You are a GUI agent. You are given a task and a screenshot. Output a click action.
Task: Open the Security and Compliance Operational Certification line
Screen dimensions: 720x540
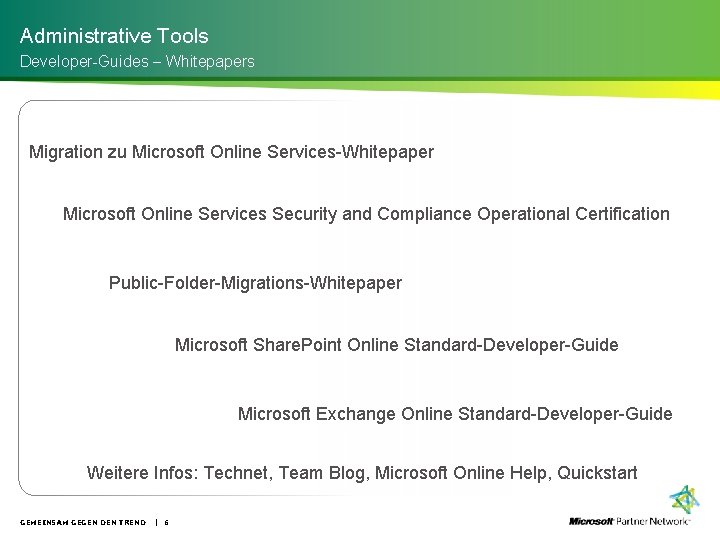[366, 214]
